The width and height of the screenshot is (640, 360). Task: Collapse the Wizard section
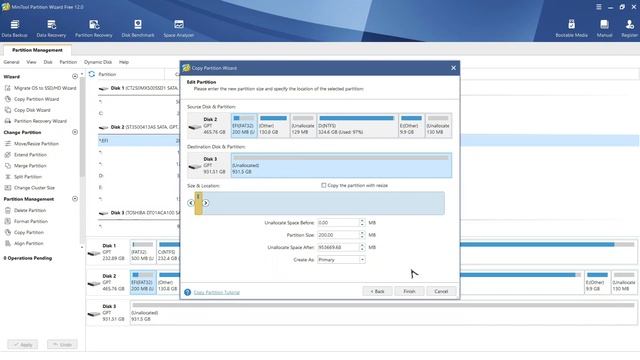coord(75,76)
